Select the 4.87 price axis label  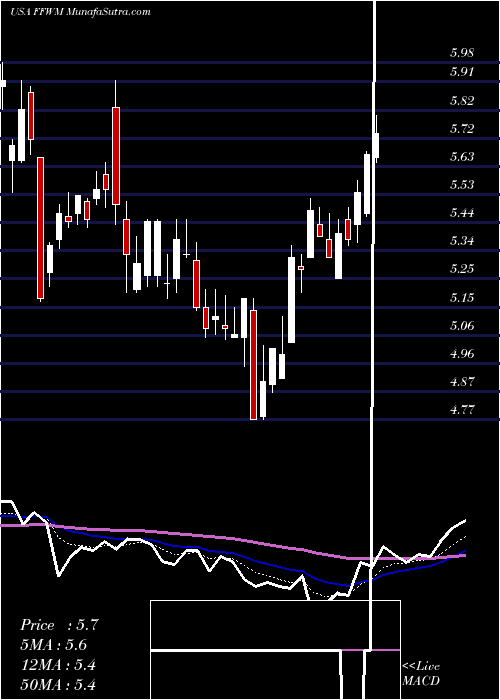point(462,382)
